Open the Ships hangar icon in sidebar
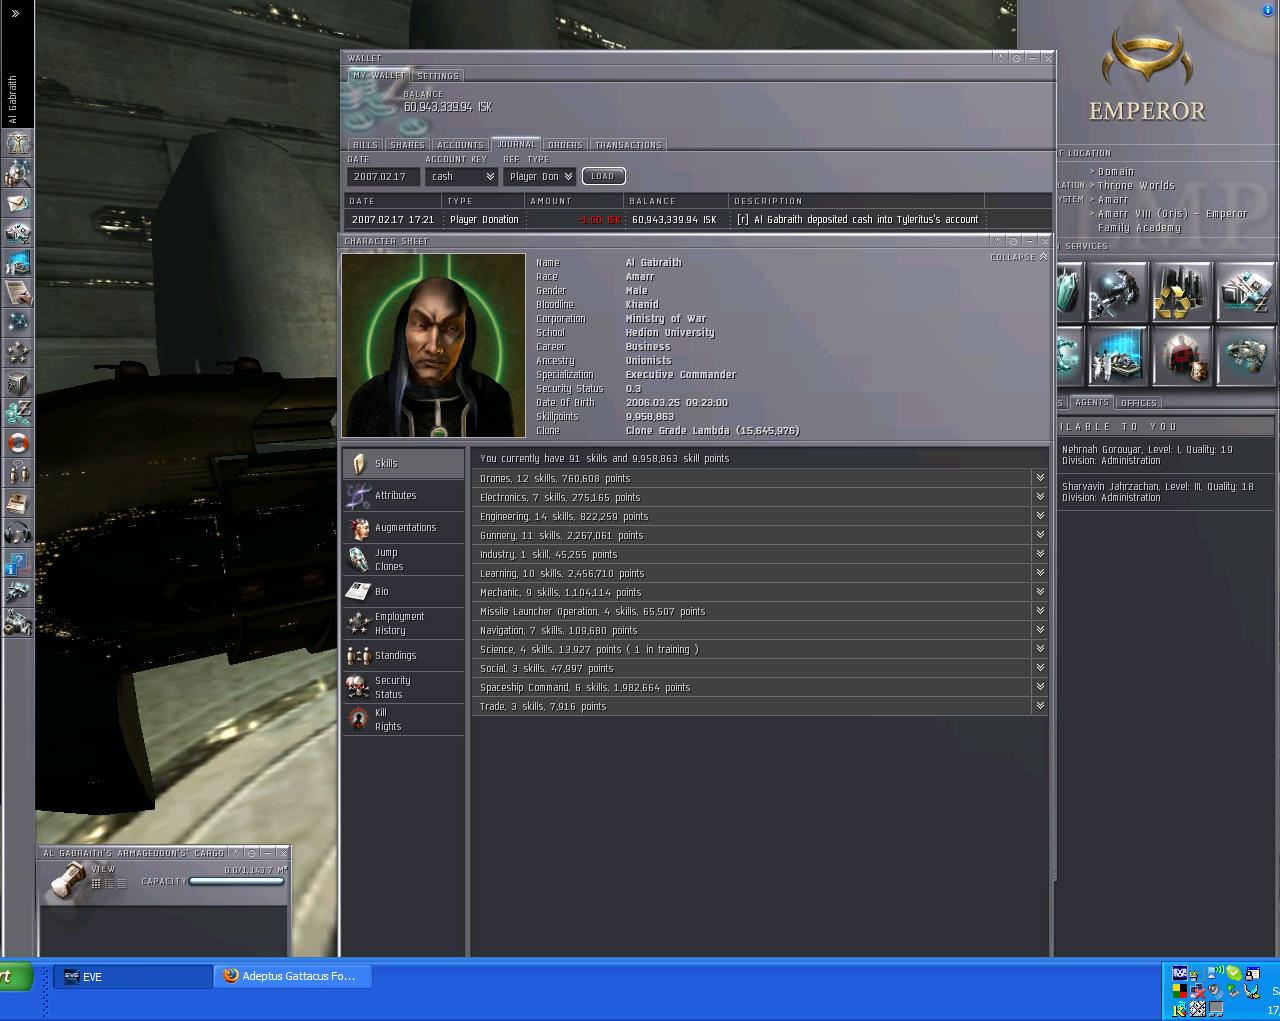 coord(18,593)
